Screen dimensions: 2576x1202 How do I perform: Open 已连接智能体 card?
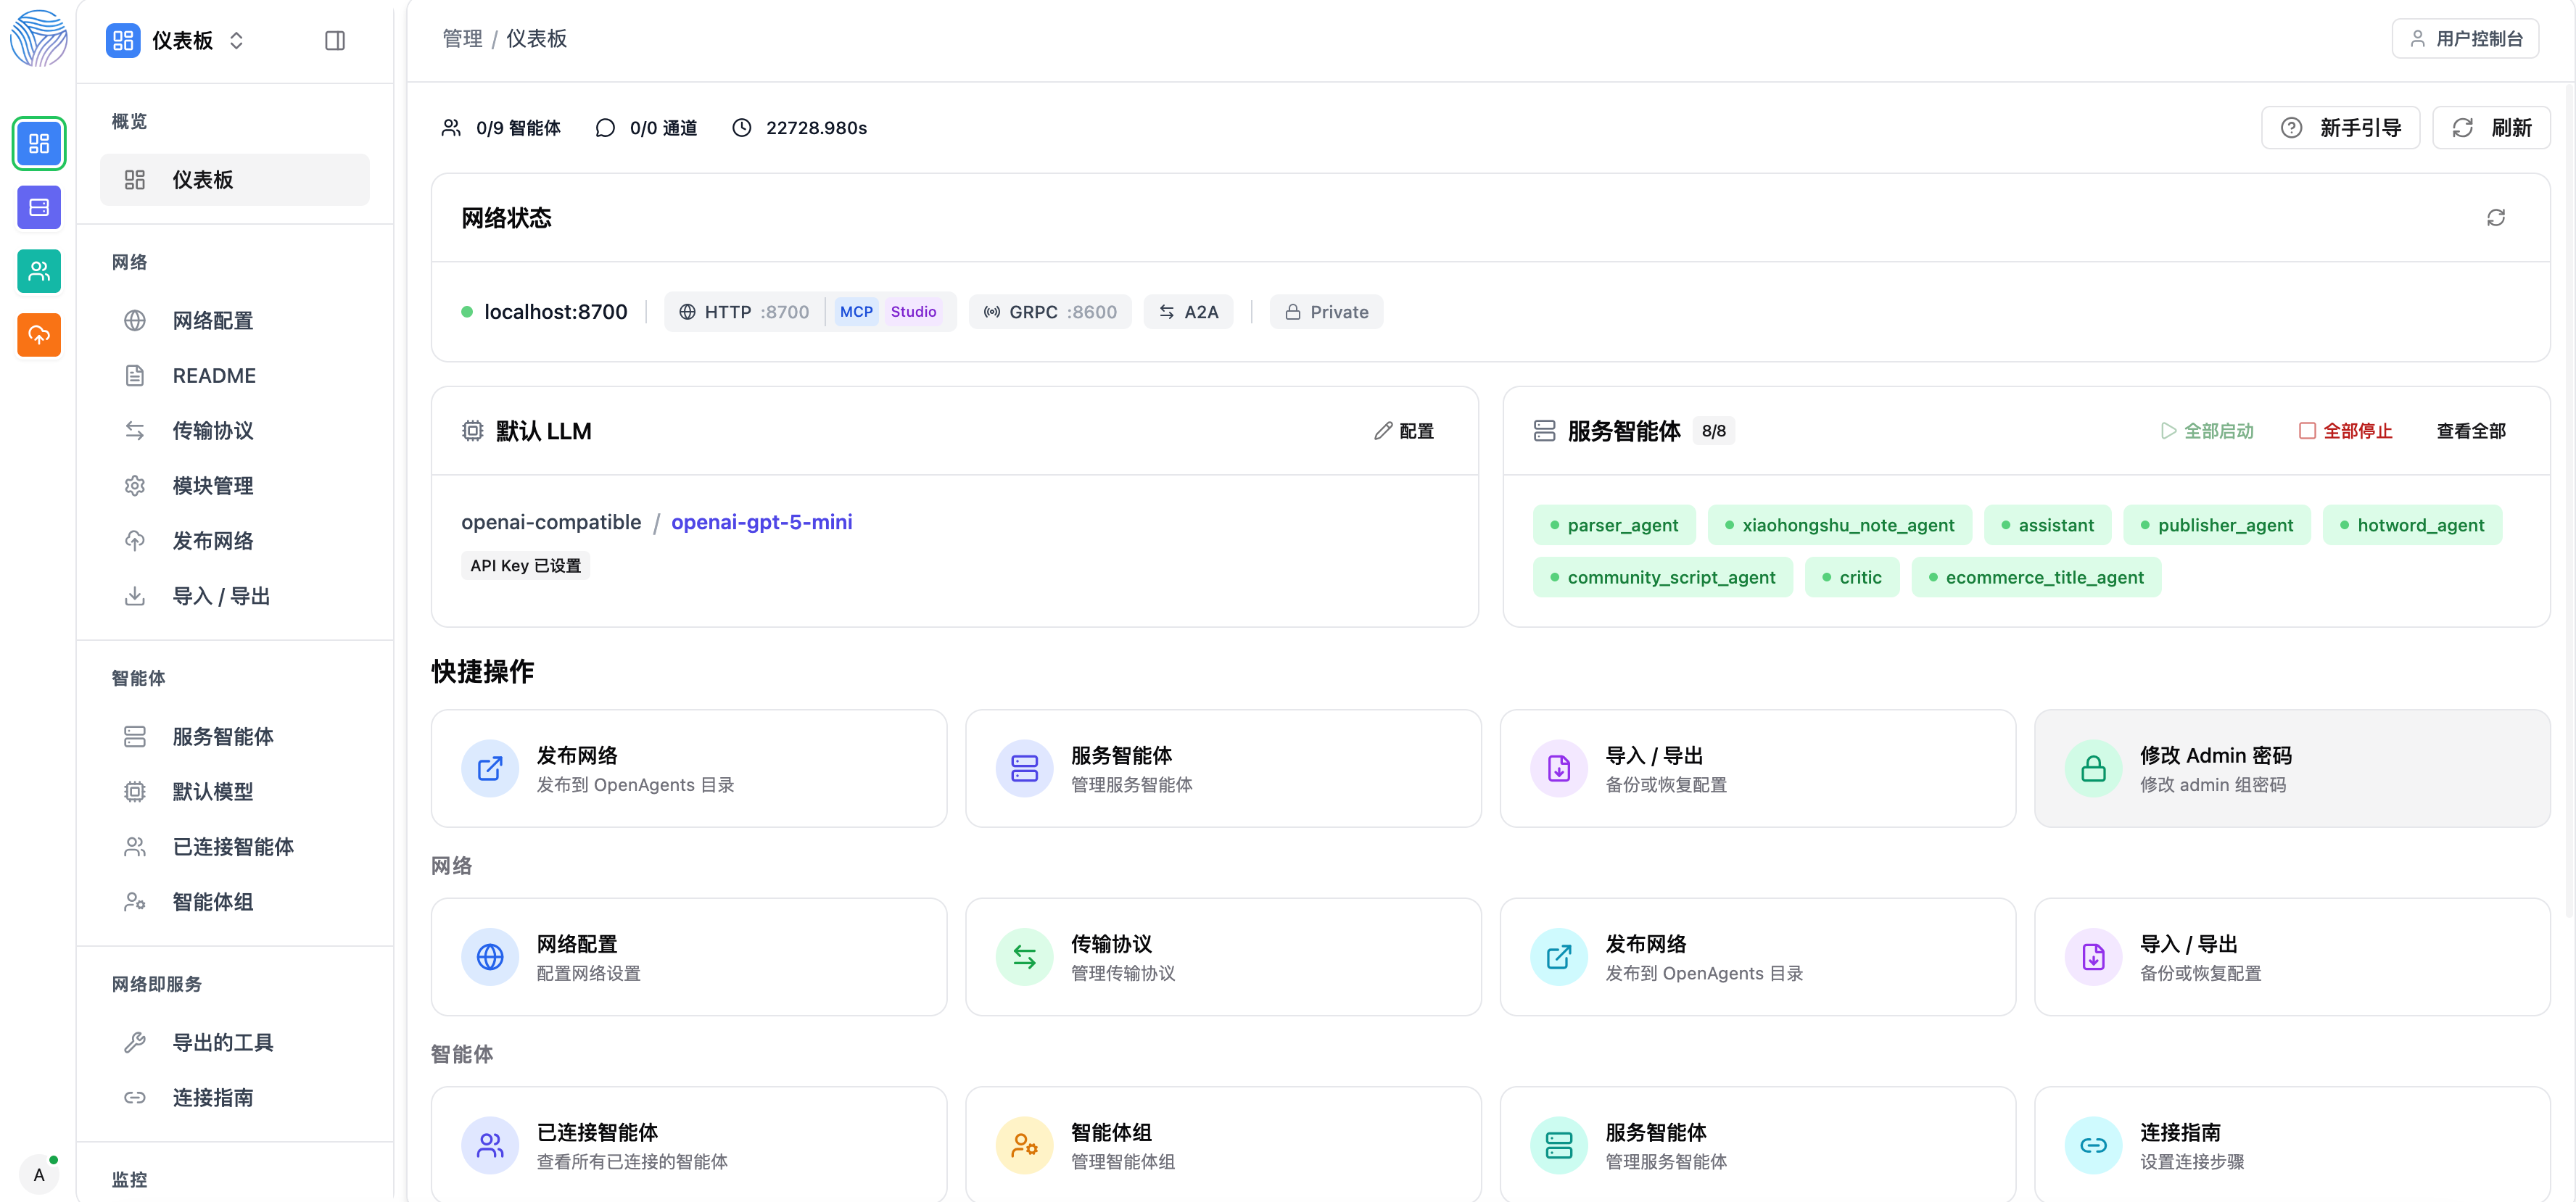[689, 1144]
